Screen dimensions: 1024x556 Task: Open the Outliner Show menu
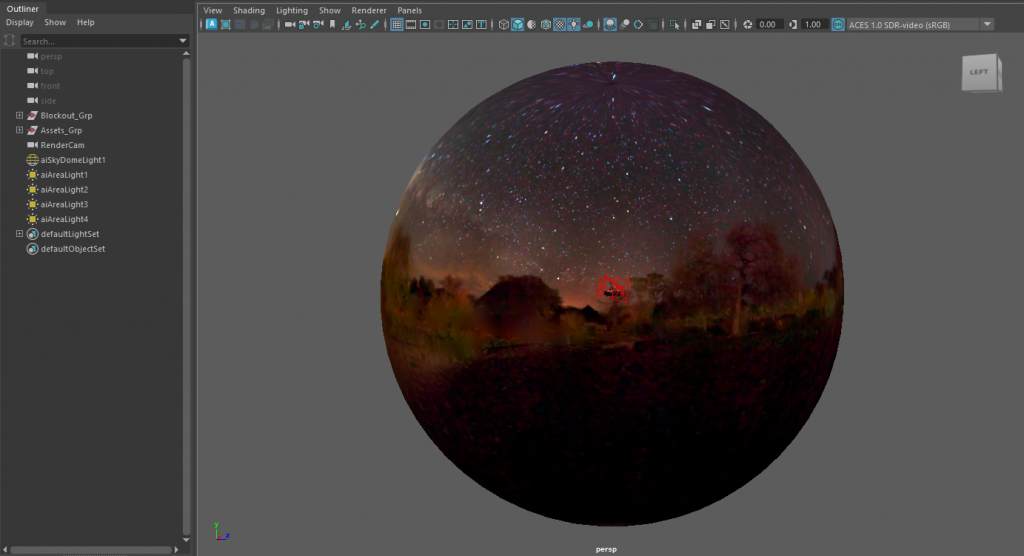pos(55,22)
